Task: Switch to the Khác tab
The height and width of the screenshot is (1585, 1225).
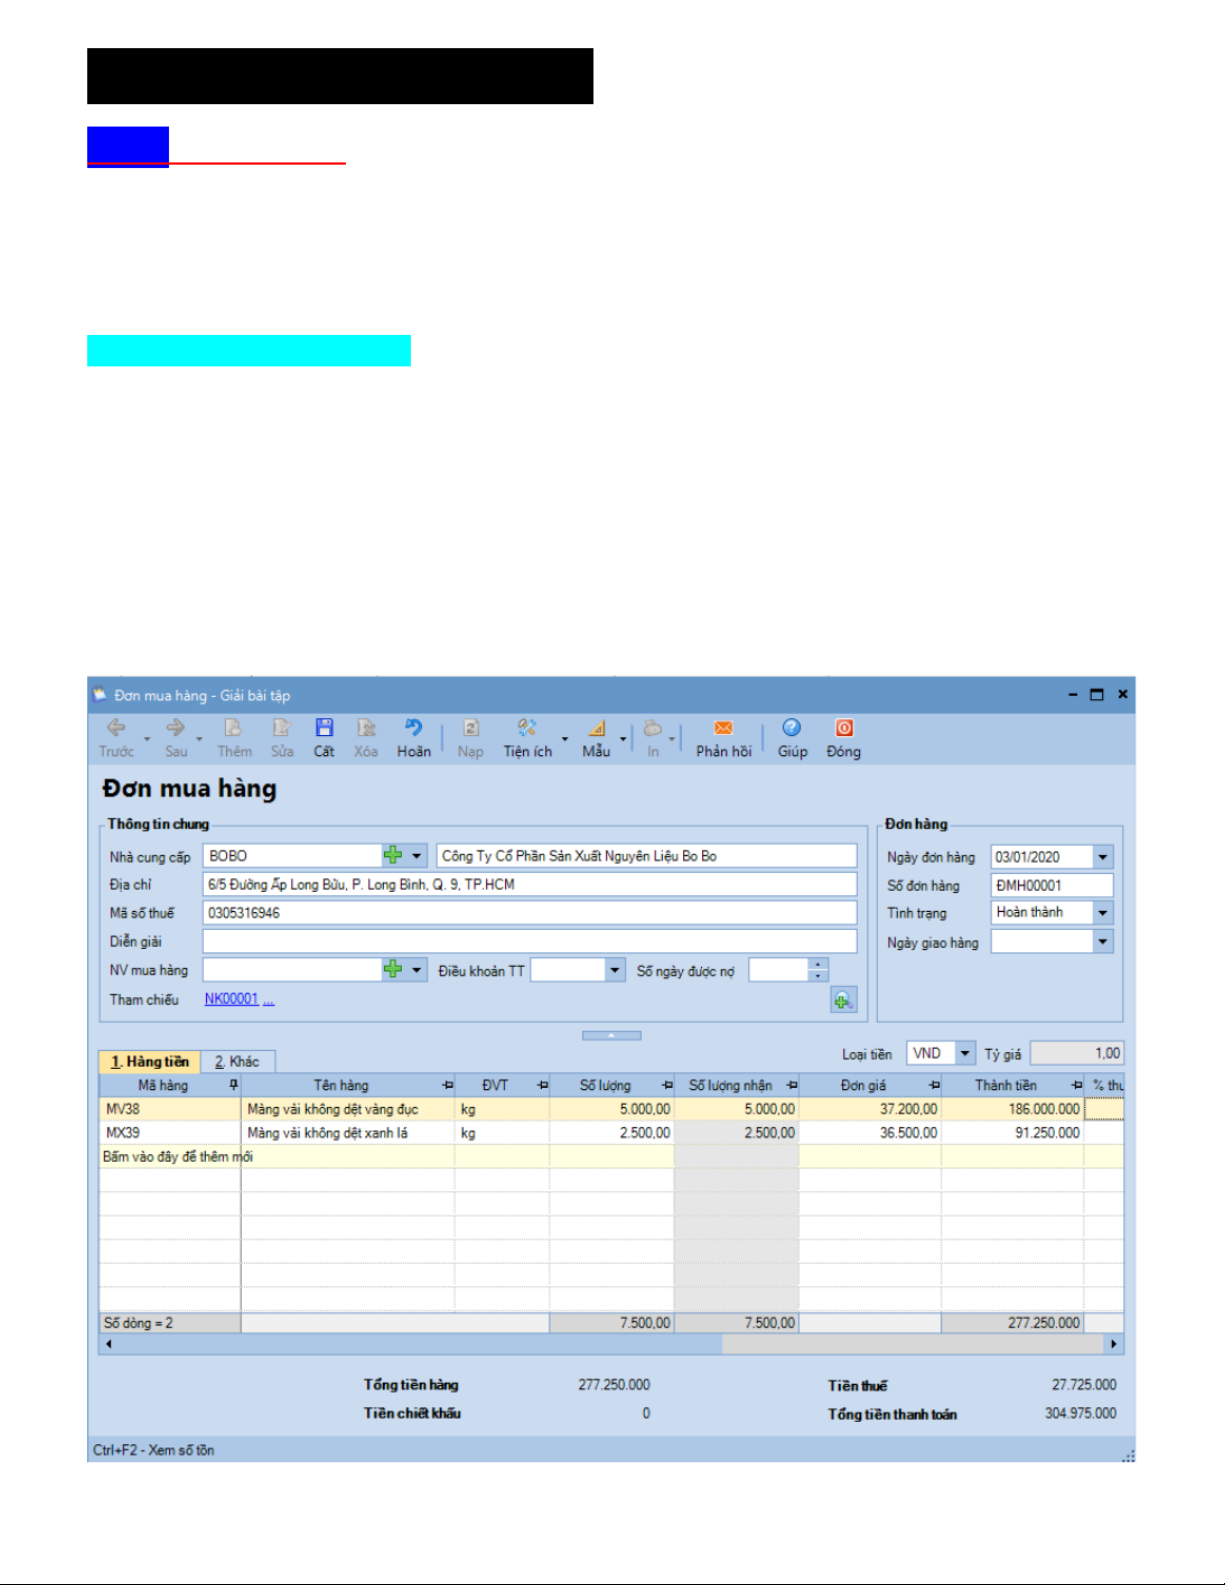Action: point(238,1062)
